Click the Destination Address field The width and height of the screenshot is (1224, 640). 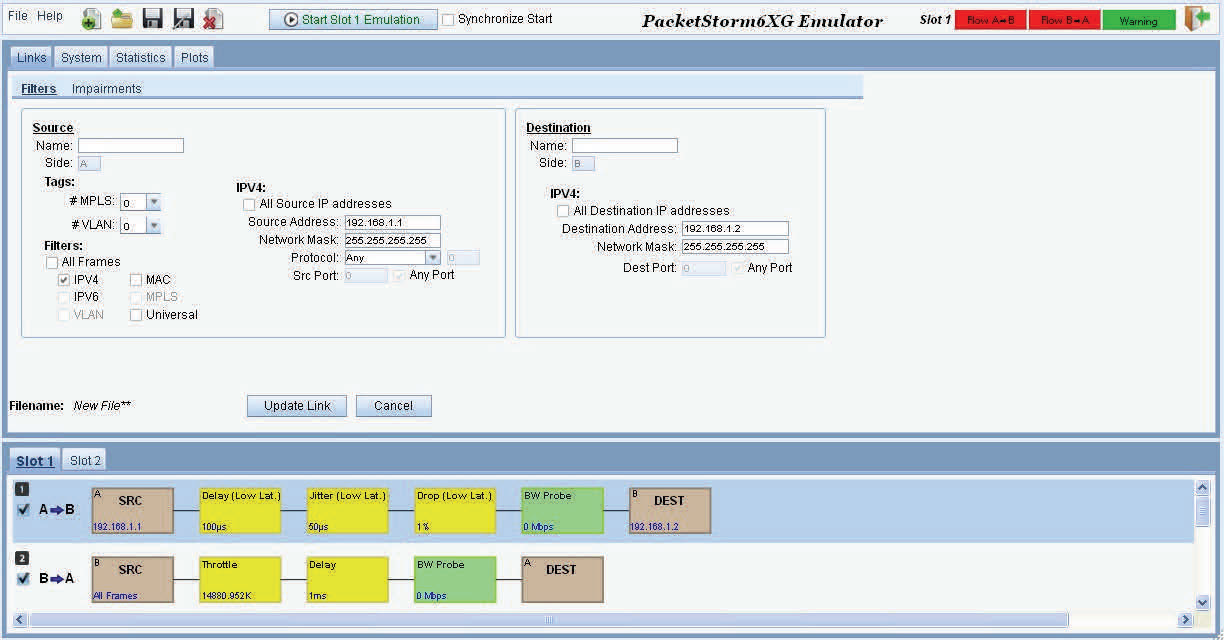click(735, 229)
